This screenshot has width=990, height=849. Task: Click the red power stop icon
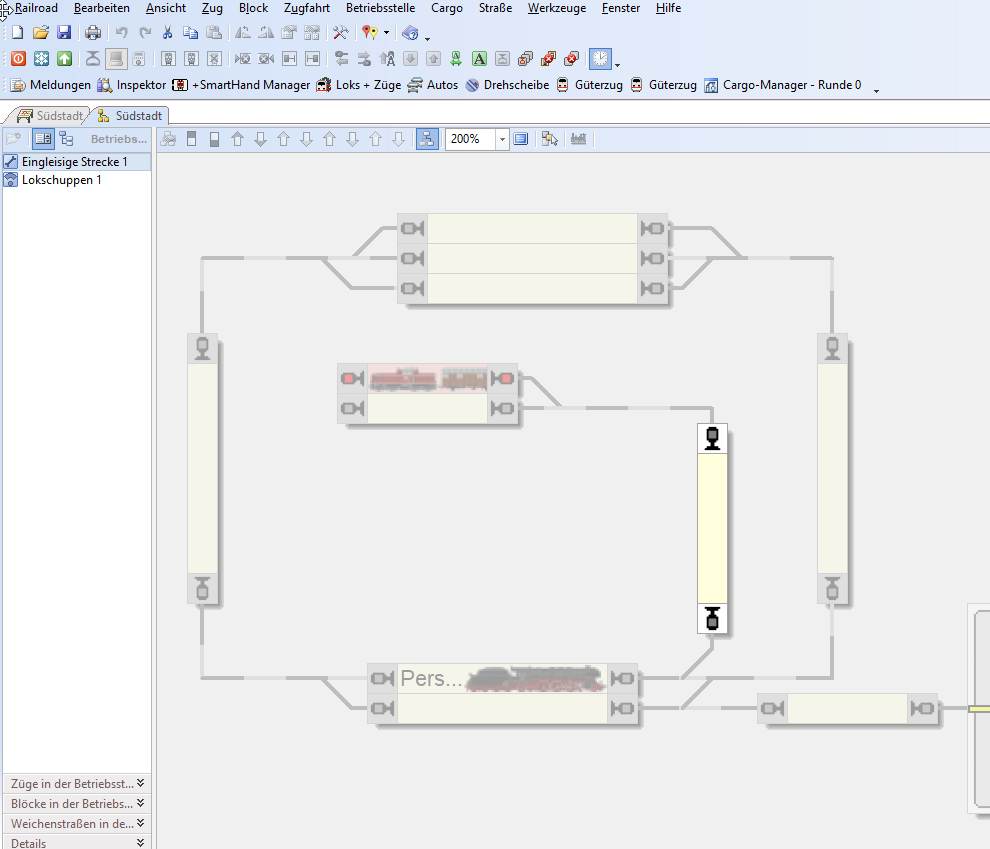pyautogui.click(x=18, y=59)
